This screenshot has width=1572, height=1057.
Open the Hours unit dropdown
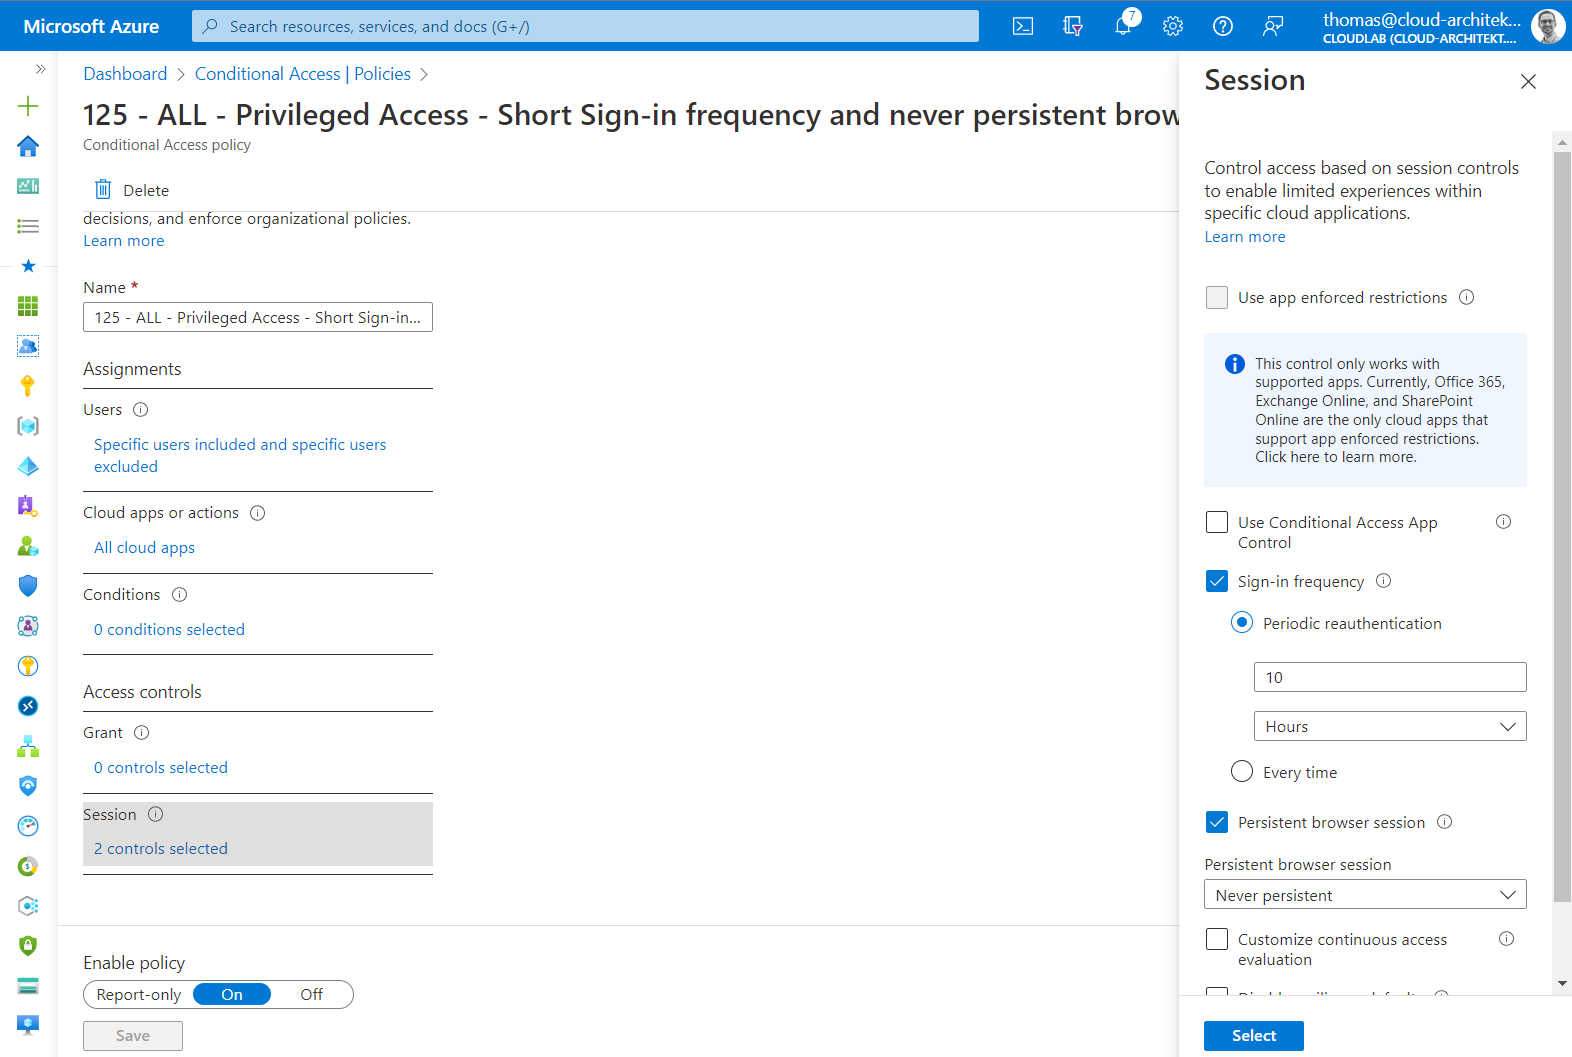click(x=1389, y=726)
